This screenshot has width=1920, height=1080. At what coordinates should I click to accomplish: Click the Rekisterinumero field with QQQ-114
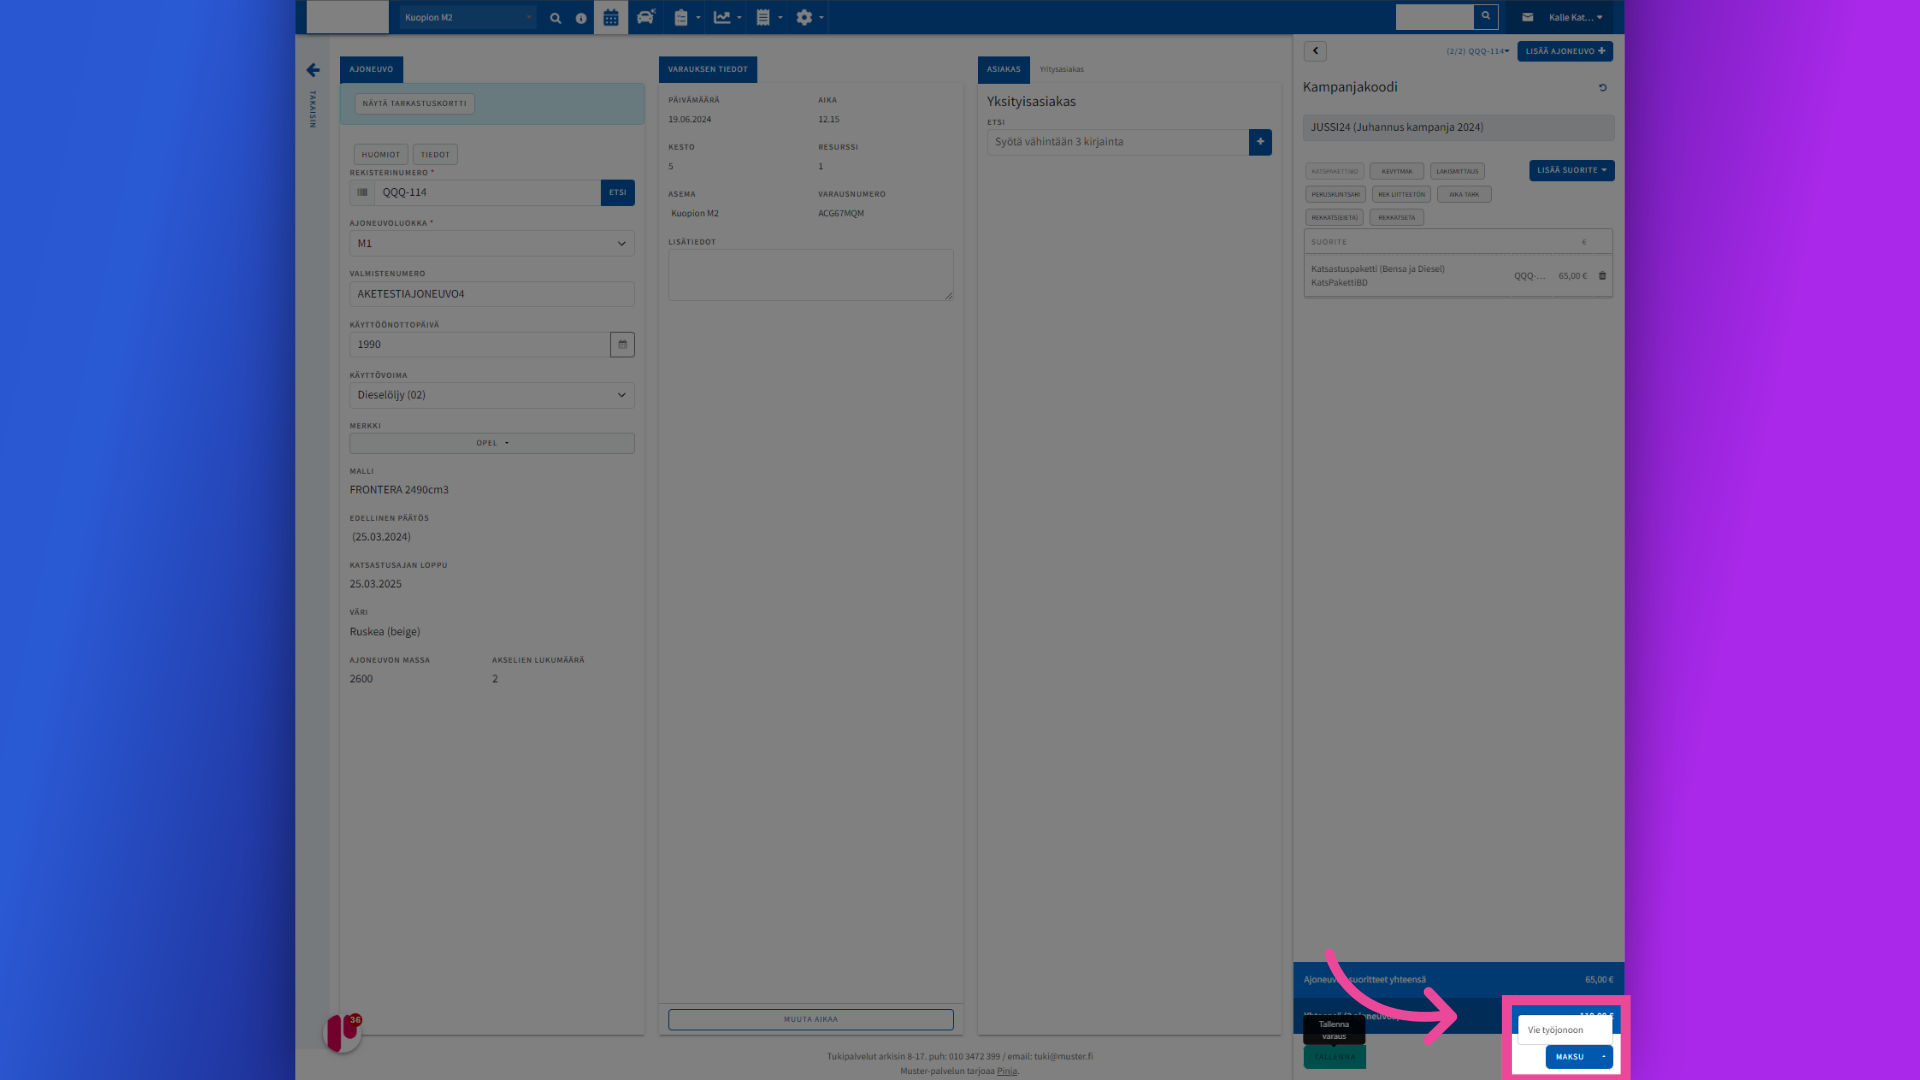coord(488,192)
